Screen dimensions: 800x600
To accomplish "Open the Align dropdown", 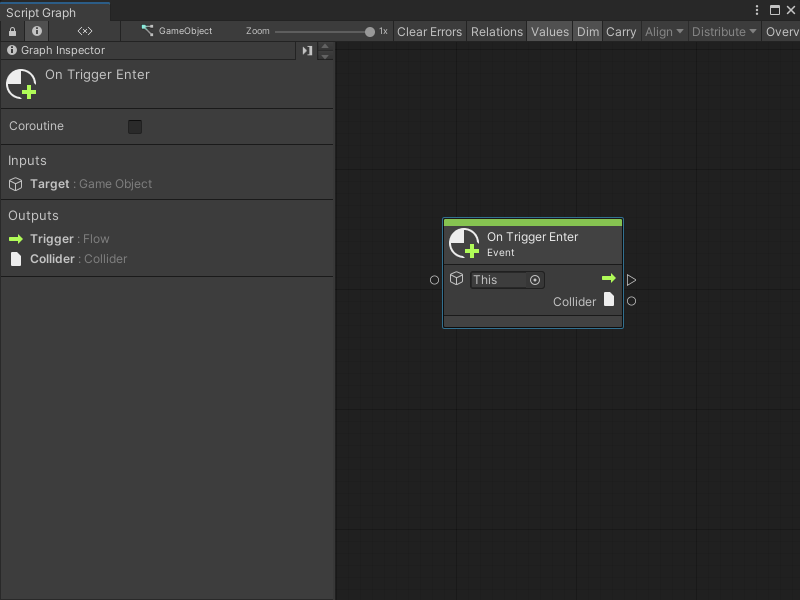I will 663,31.
